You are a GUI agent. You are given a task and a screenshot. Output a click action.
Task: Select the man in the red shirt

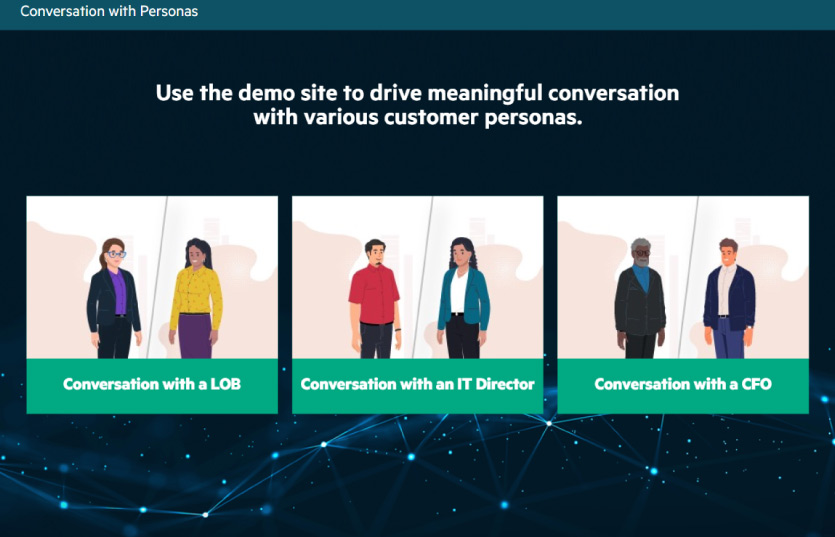click(x=375, y=297)
